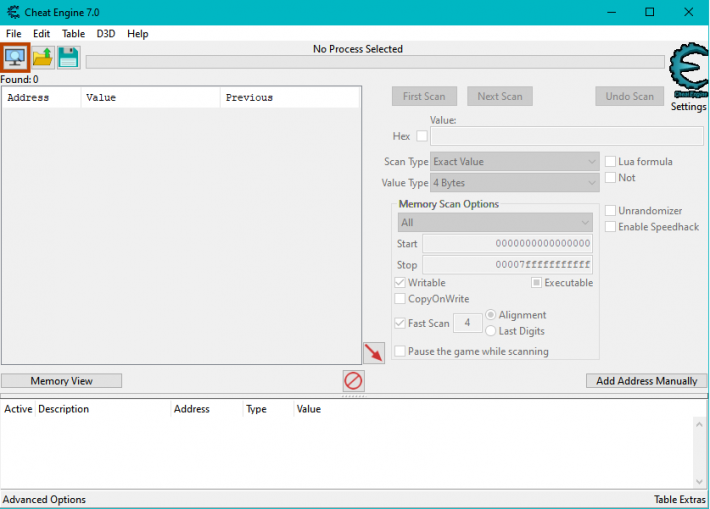Check the CopyOnWrite option
This screenshot has width=710, height=509.
pyautogui.click(x=399, y=299)
